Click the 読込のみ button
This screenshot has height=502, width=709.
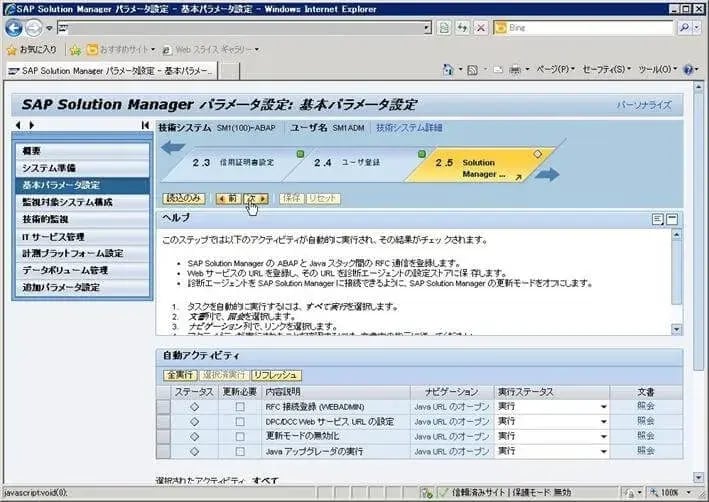click(184, 199)
